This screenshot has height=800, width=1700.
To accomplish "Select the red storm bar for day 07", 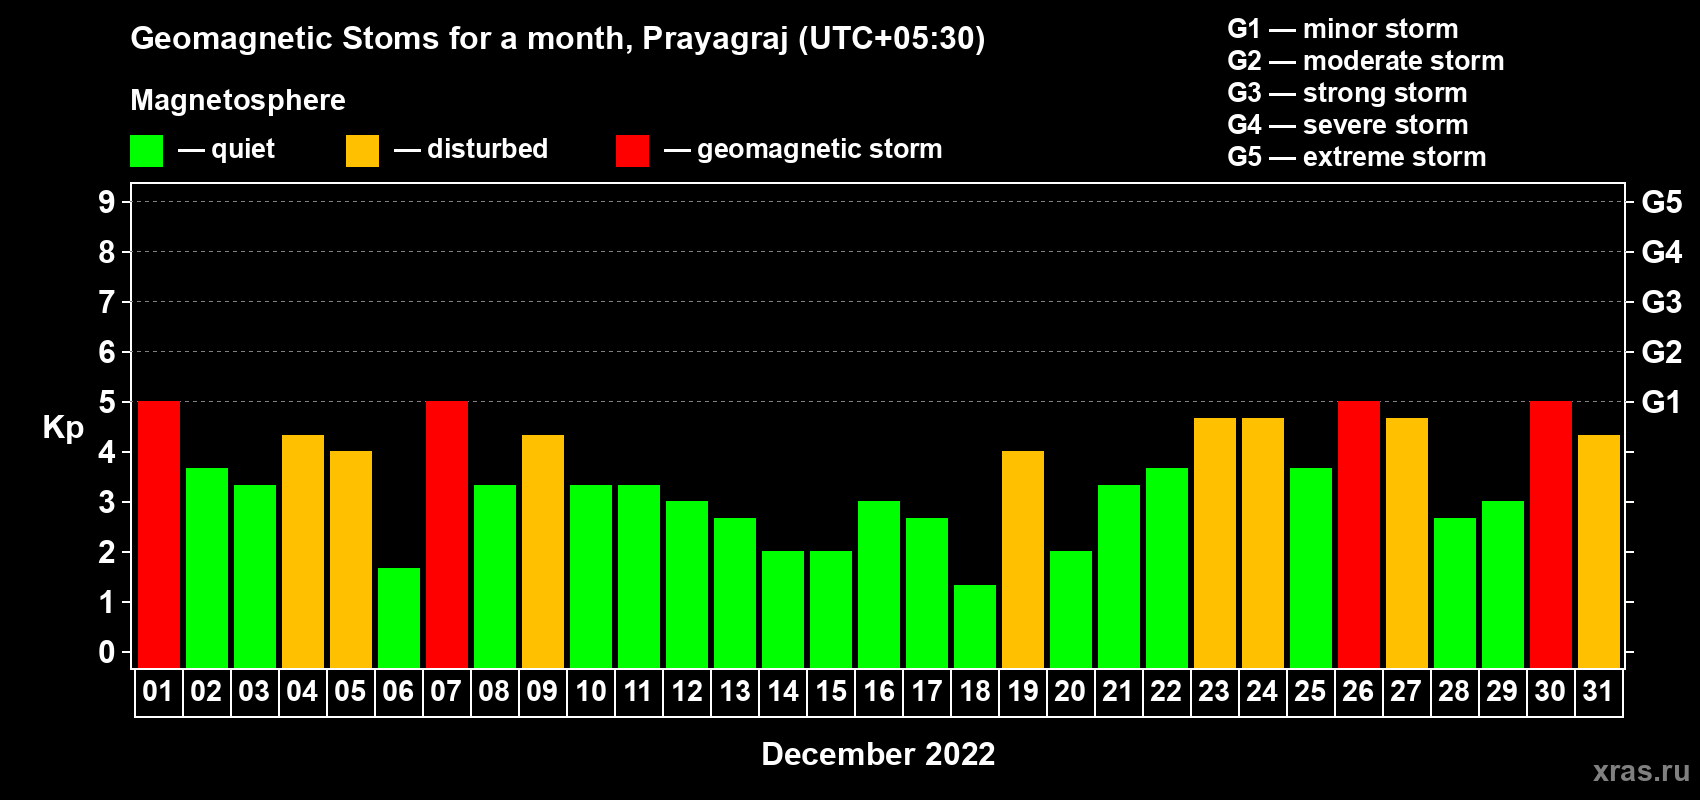I will click(x=447, y=535).
